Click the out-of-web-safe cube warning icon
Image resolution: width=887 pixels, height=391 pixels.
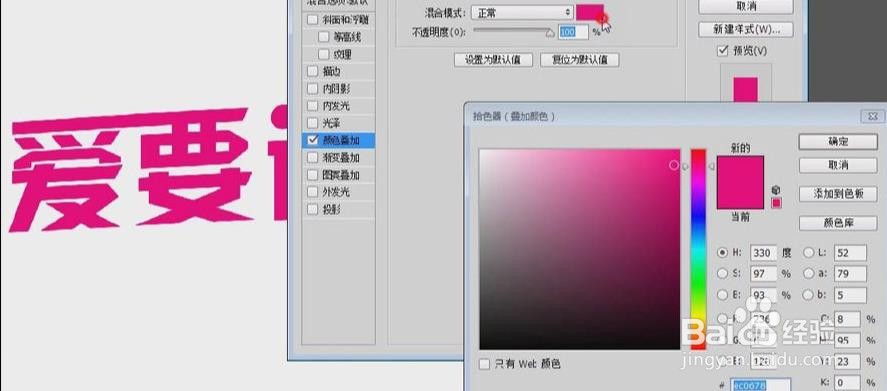point(776,190)
